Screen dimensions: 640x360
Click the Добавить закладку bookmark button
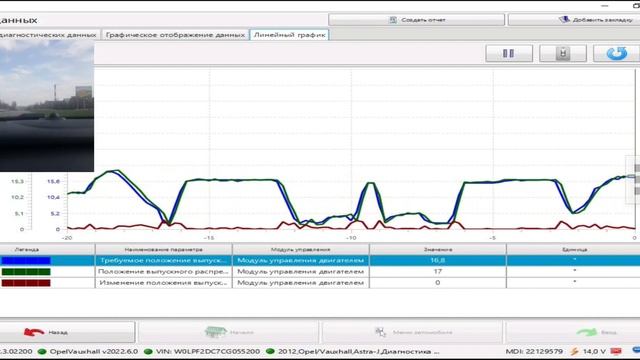pyautogui.click(x=574, y=20)
